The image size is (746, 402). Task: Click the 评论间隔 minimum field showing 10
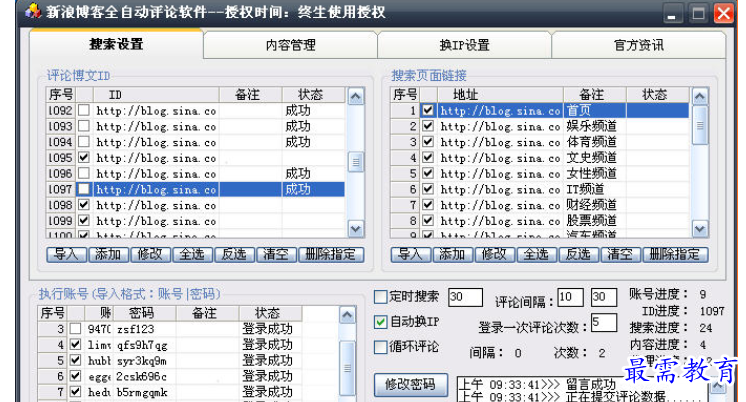(570, 297)
